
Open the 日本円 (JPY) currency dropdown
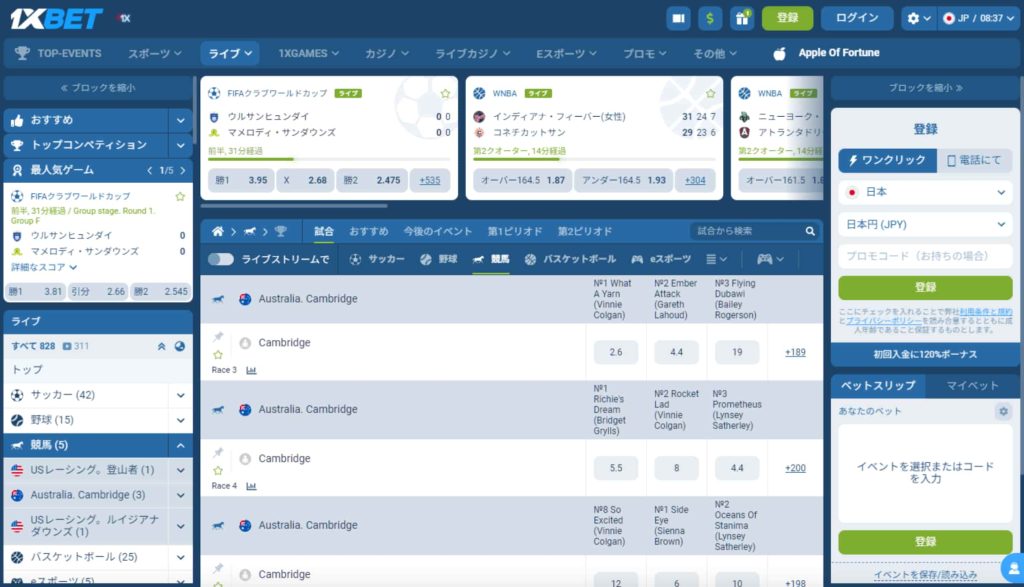925,225
